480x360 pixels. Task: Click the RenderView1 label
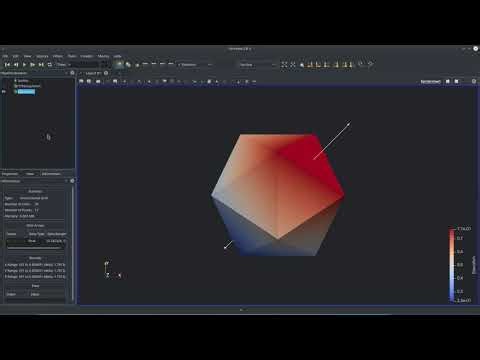click(x=430, y=81)
